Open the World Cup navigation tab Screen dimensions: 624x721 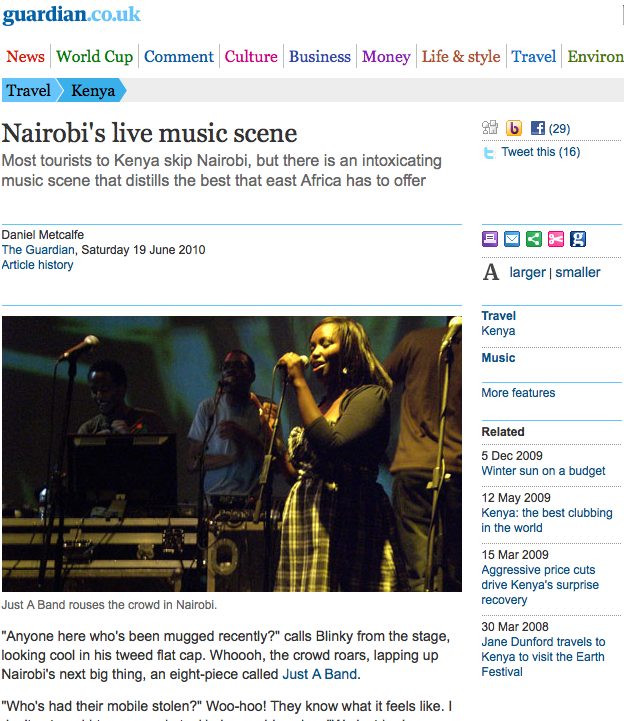point(95,57)
